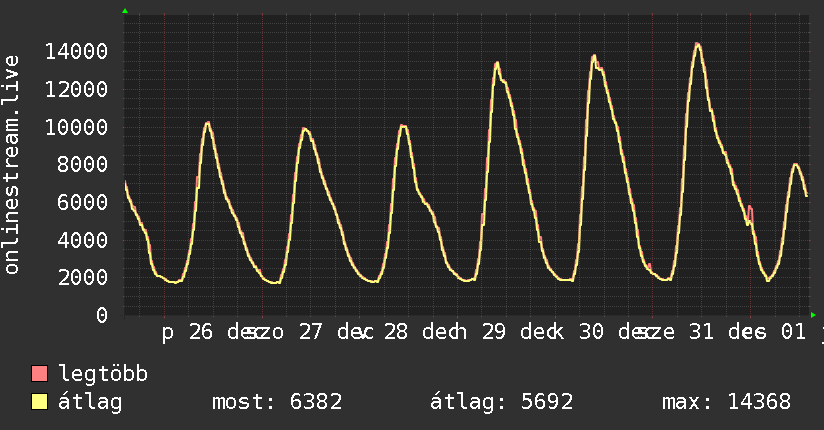The height and width of the screenshot is (430, 824).
Task: Click the 8000 y-axis label
Action: pyautogui.click(x=83, y=165)
